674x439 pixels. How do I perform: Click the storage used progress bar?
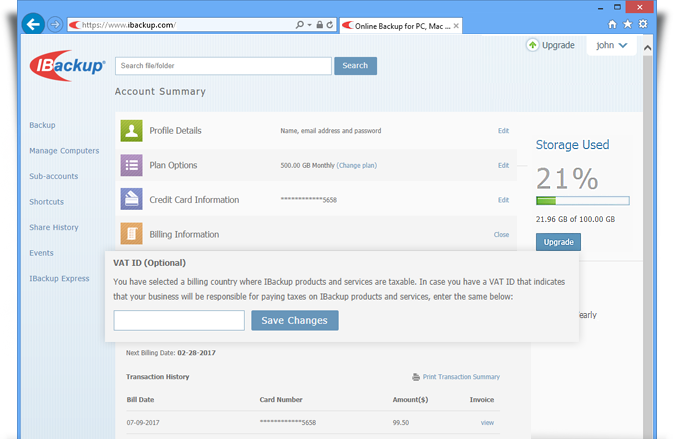pyautogui.click(x=583, y=200)
